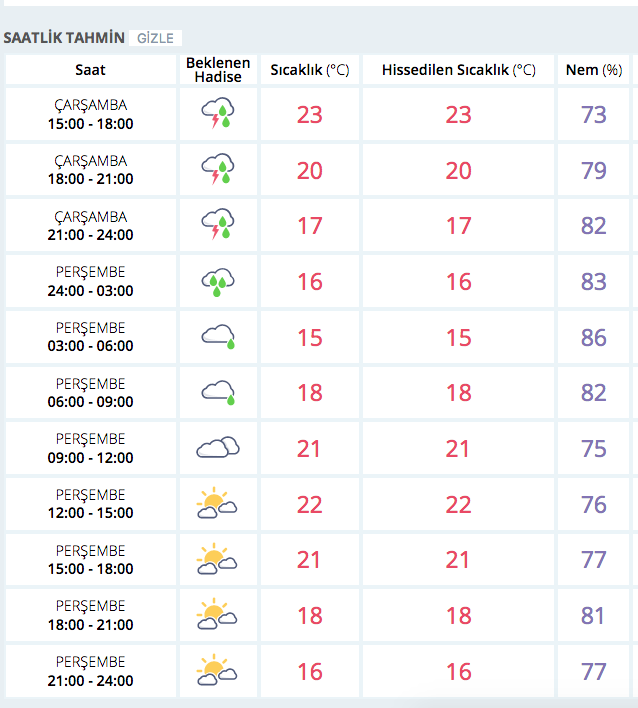Click light rain icon for Perşembe 03:00 - 06:00
Screen dimensions: 638x708
tap(217, 337)
